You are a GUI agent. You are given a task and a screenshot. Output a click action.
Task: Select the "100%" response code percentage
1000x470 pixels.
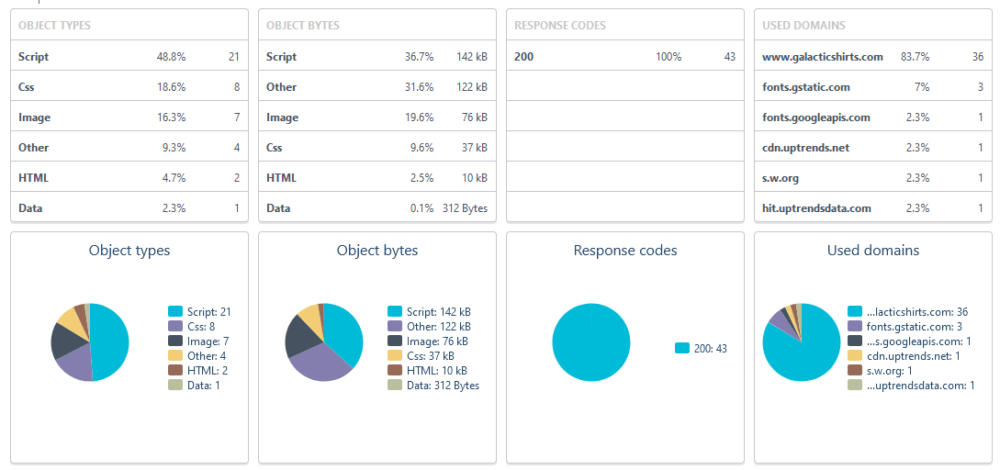(x=668, y=57)
